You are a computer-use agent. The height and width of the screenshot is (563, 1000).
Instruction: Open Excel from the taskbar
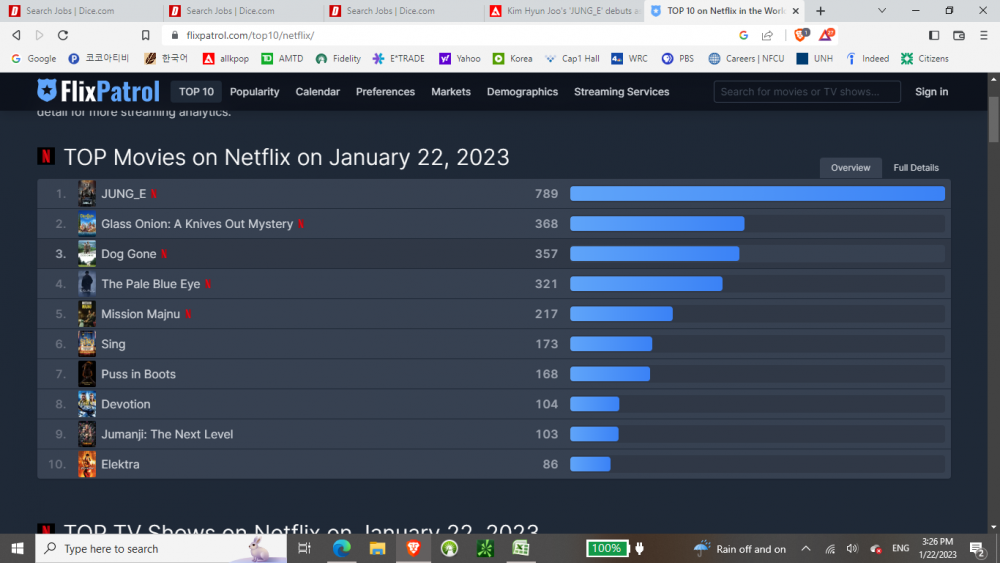[521, 548]
